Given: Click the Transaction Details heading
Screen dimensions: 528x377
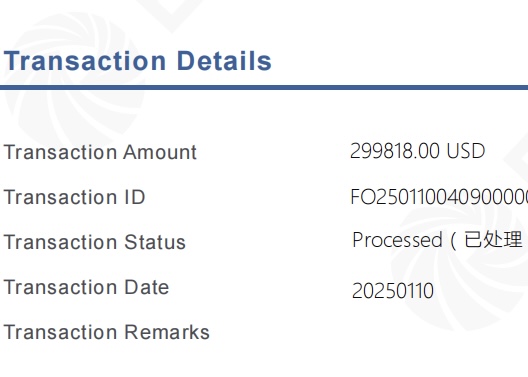Looking at the screenshot, I should (137, 61).
